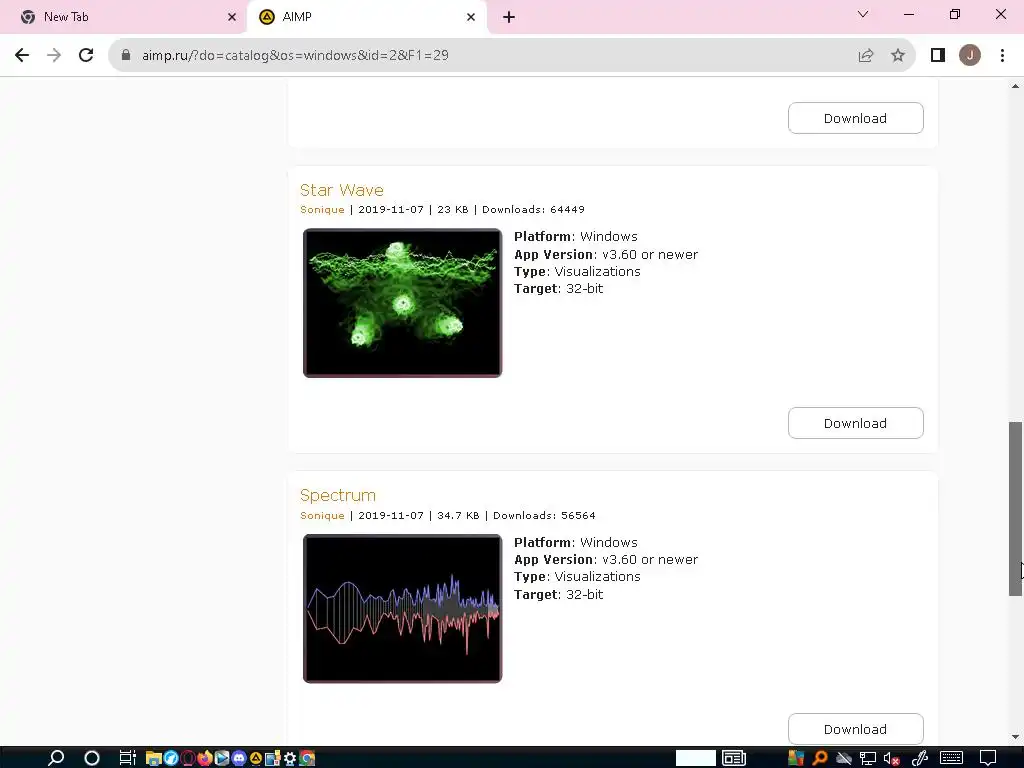The width and height of the screenshot is (1024, 768).
Task: Open the Spectrum preview image
Action: click(402, 609)
